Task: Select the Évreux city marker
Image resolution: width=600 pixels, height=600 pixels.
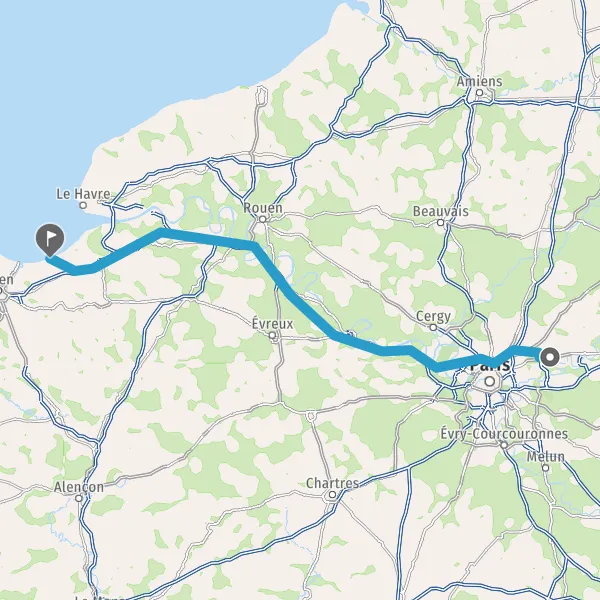Action: [272, 336]
